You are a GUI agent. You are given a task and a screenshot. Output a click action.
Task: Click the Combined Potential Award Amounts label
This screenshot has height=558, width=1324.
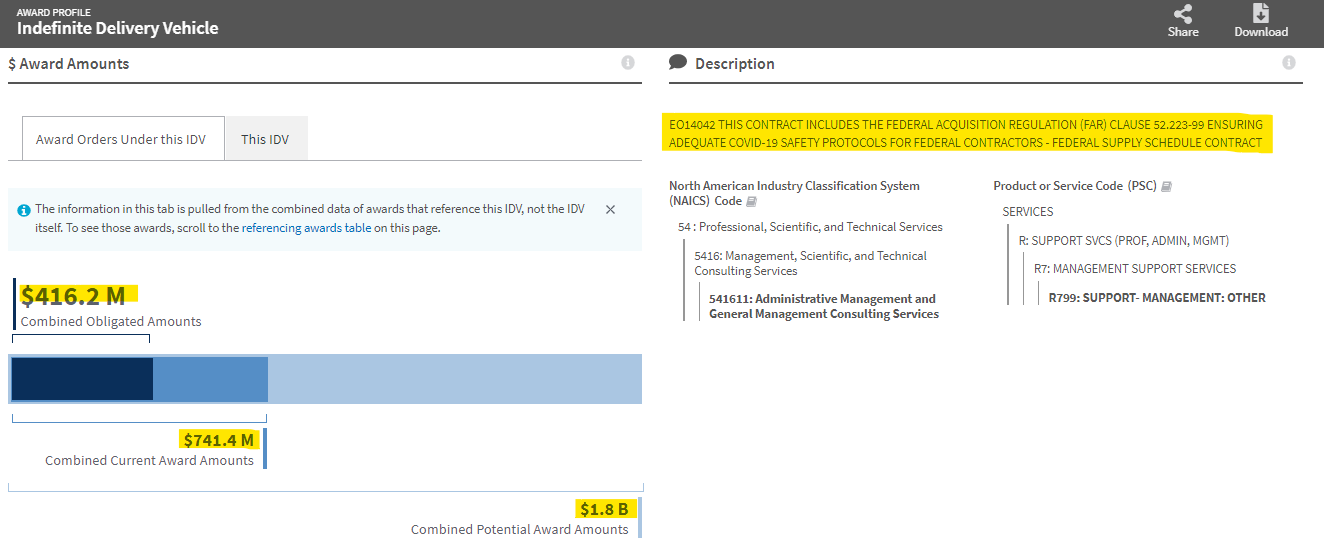[x=520, y=530]
